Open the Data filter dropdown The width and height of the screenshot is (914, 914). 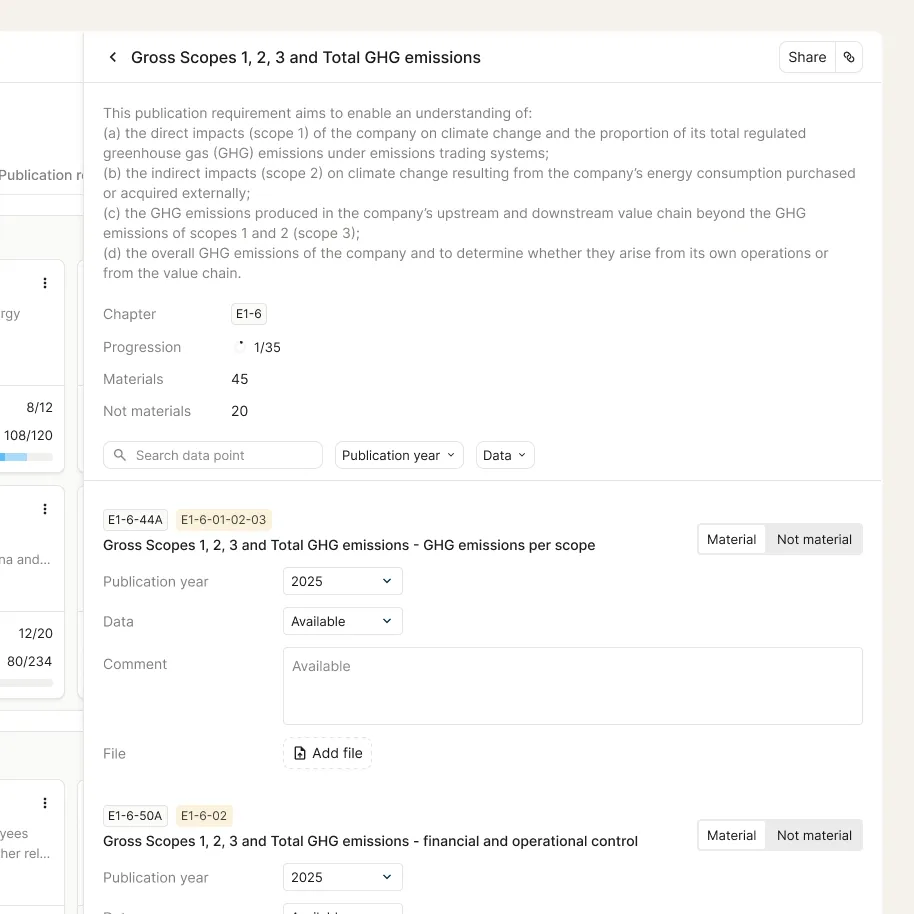click(x=505, y=455)
